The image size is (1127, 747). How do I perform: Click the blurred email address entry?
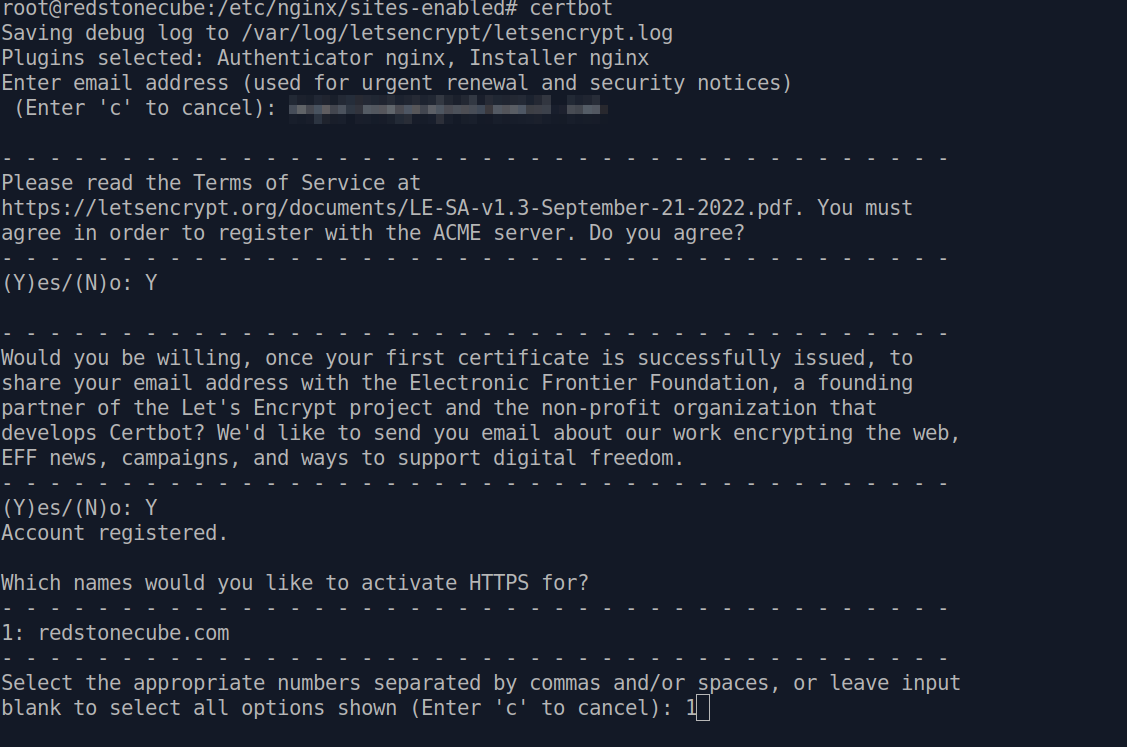coord(448,109)
